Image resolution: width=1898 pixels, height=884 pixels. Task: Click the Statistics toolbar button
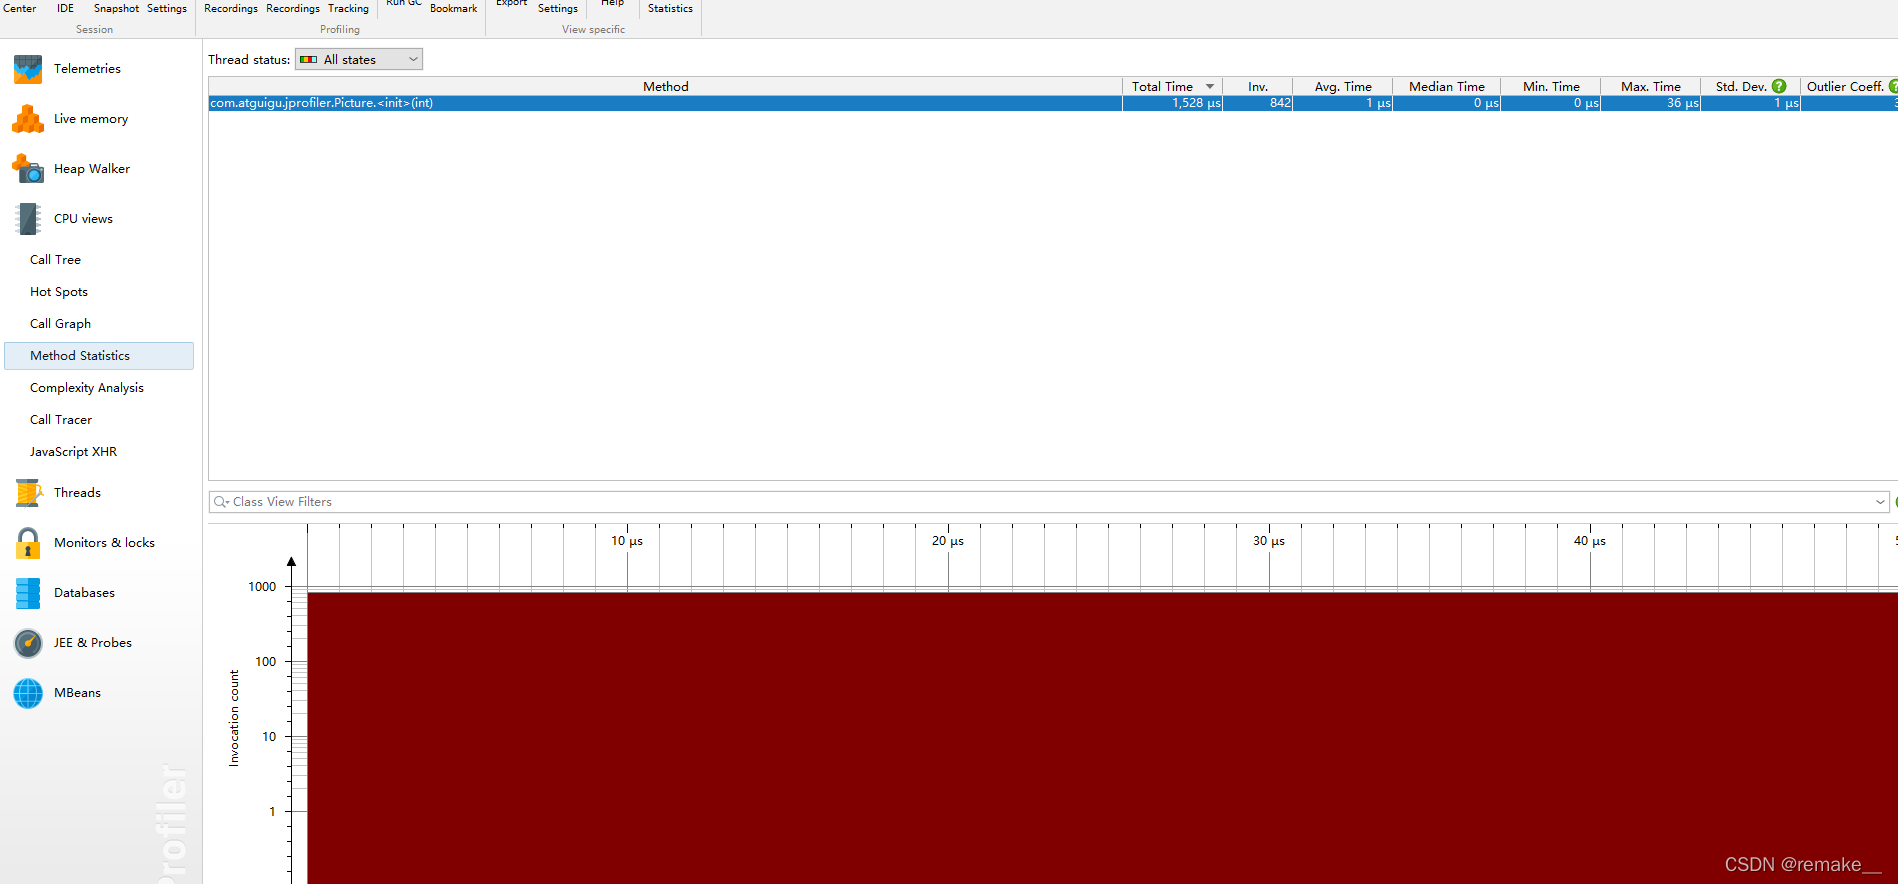(x=670, y=8)
